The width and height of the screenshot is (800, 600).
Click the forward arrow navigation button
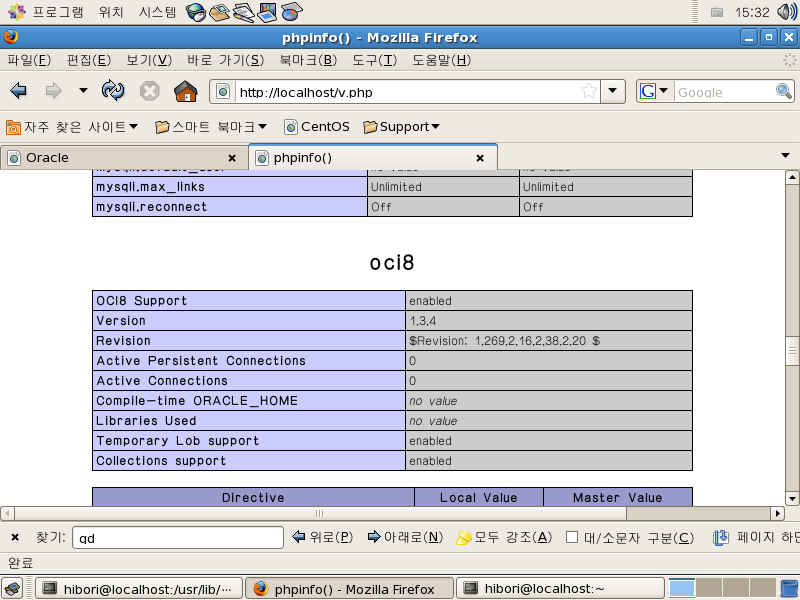point(53,91)
